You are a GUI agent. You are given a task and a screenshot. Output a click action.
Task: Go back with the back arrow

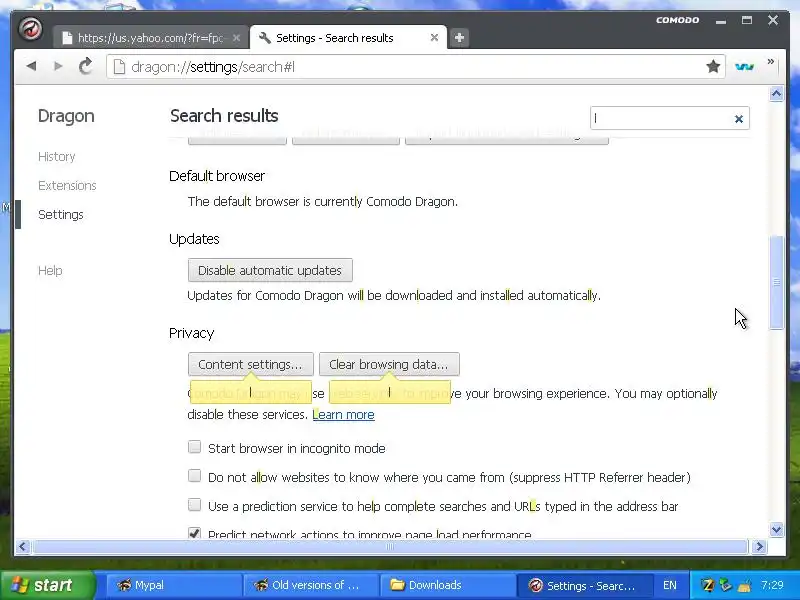(32, 66)
